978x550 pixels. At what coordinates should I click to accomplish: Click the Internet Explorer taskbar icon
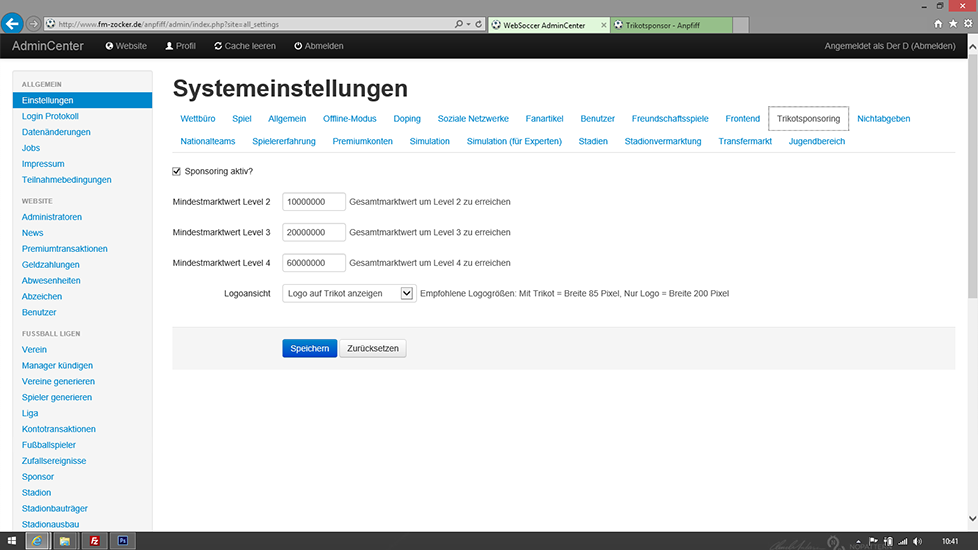(x=37, y=541)
